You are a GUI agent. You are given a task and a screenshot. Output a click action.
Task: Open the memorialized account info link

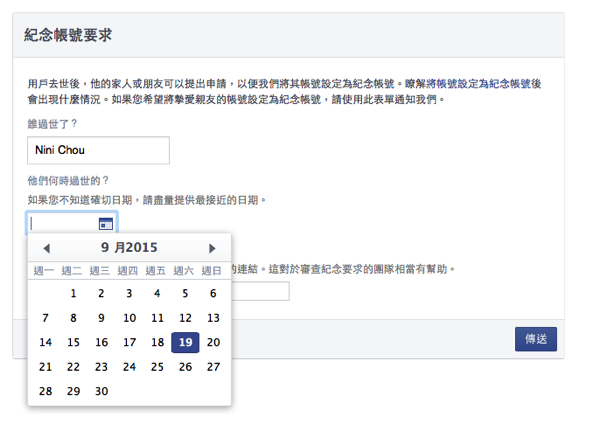484,84
